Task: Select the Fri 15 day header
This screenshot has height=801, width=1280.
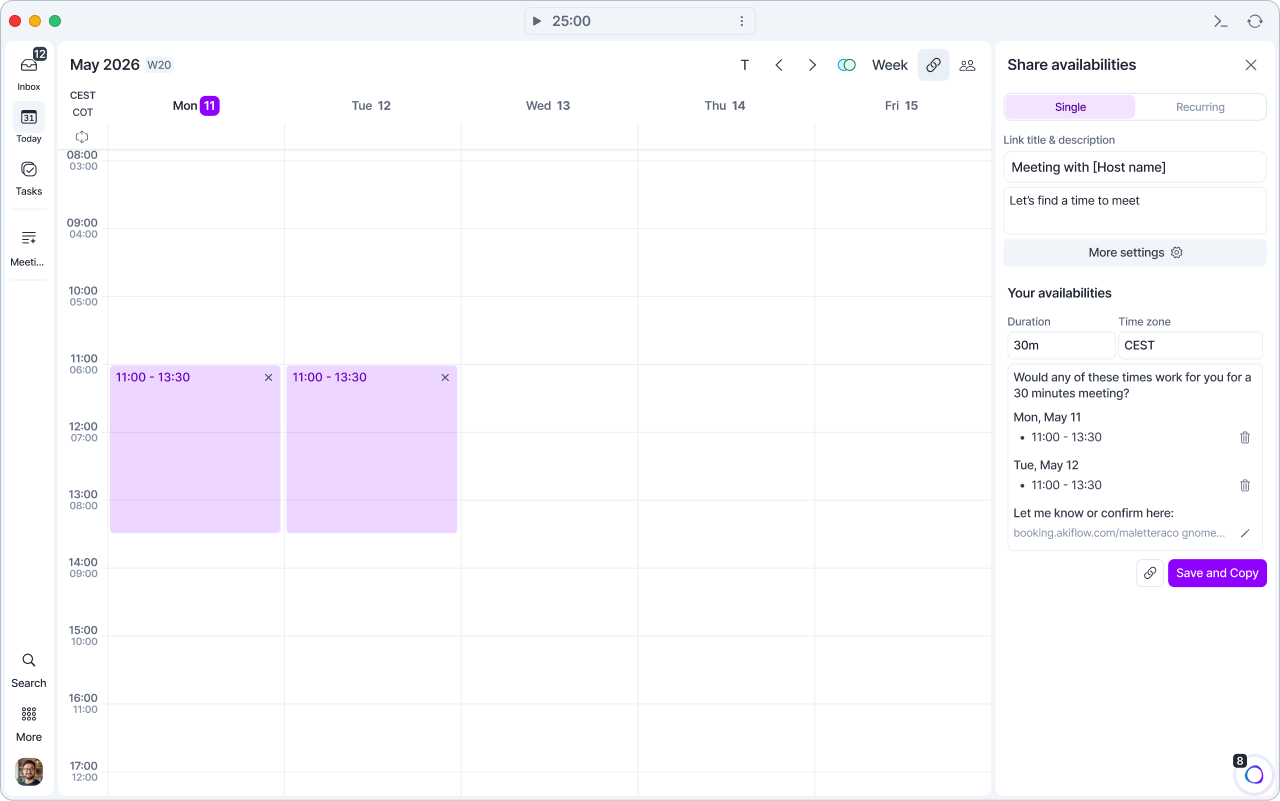Action: tap(901, 106)
